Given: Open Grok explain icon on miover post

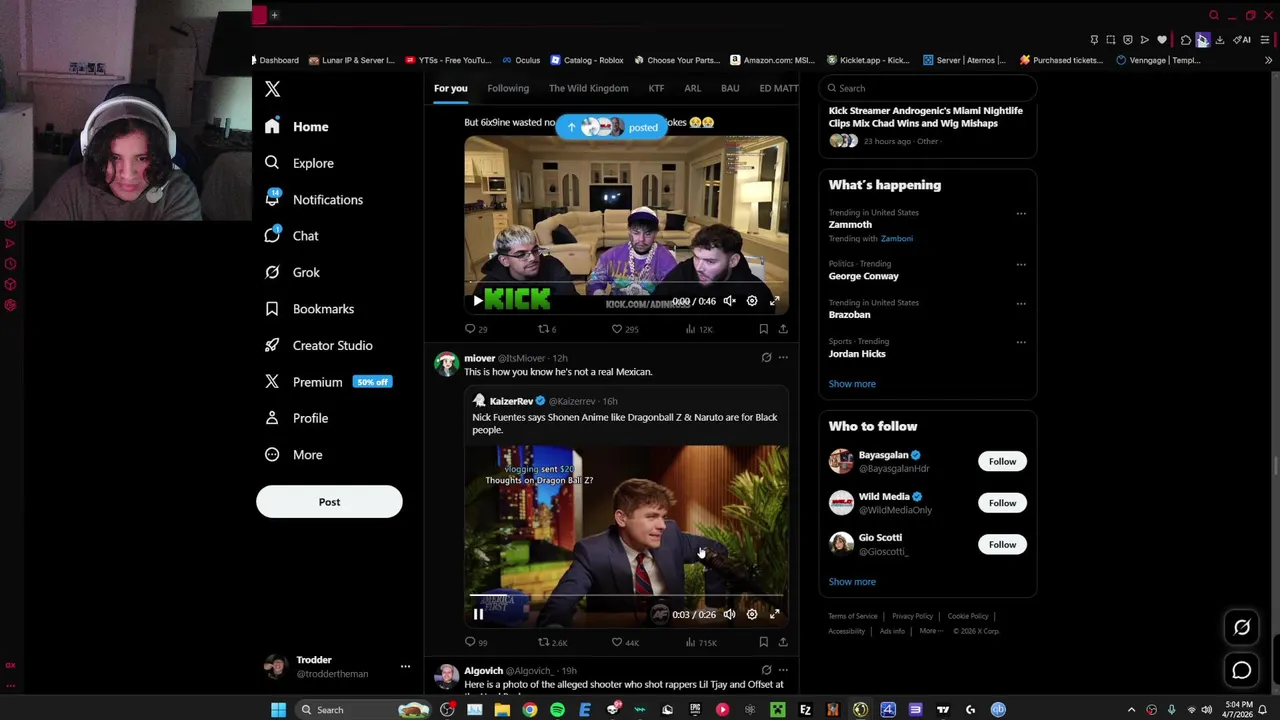Looking at the screenshot, I should 766,357.
